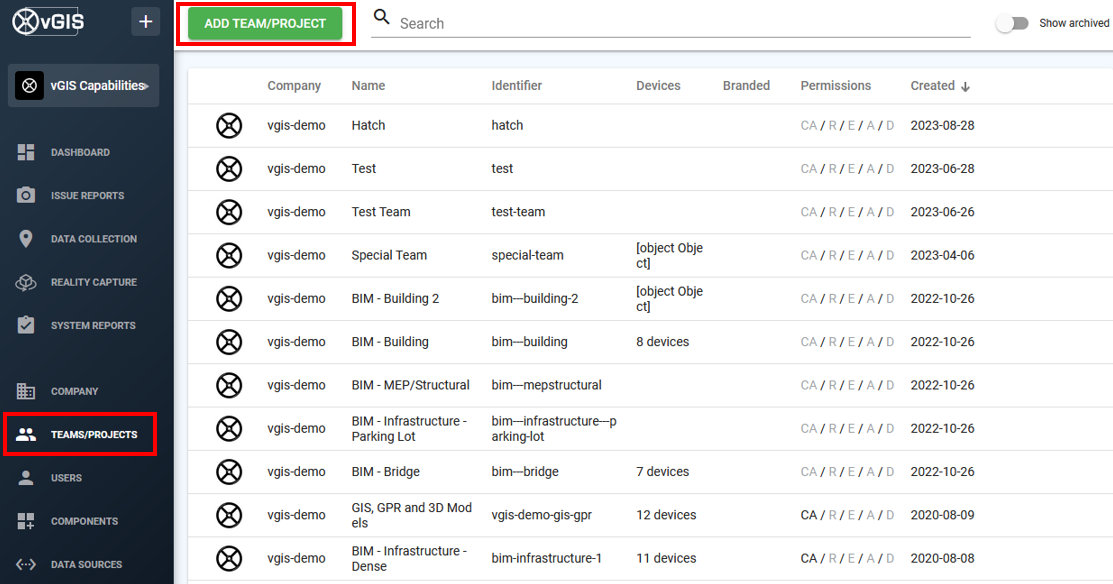This screenshot has height=584, width=1113.
Task: Click the Company building icon in the sidebar
Action: click(26, 391)
